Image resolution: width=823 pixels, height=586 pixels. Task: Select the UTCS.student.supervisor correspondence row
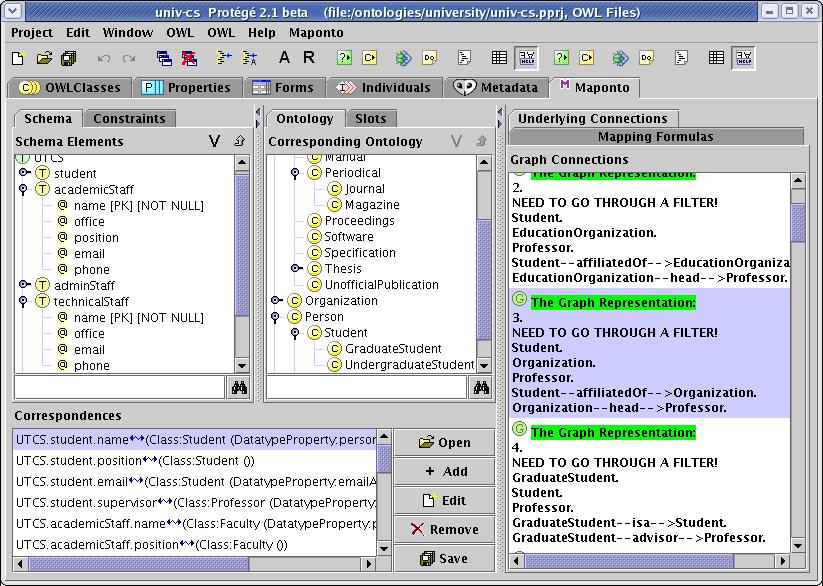click(x=194, y=503)
